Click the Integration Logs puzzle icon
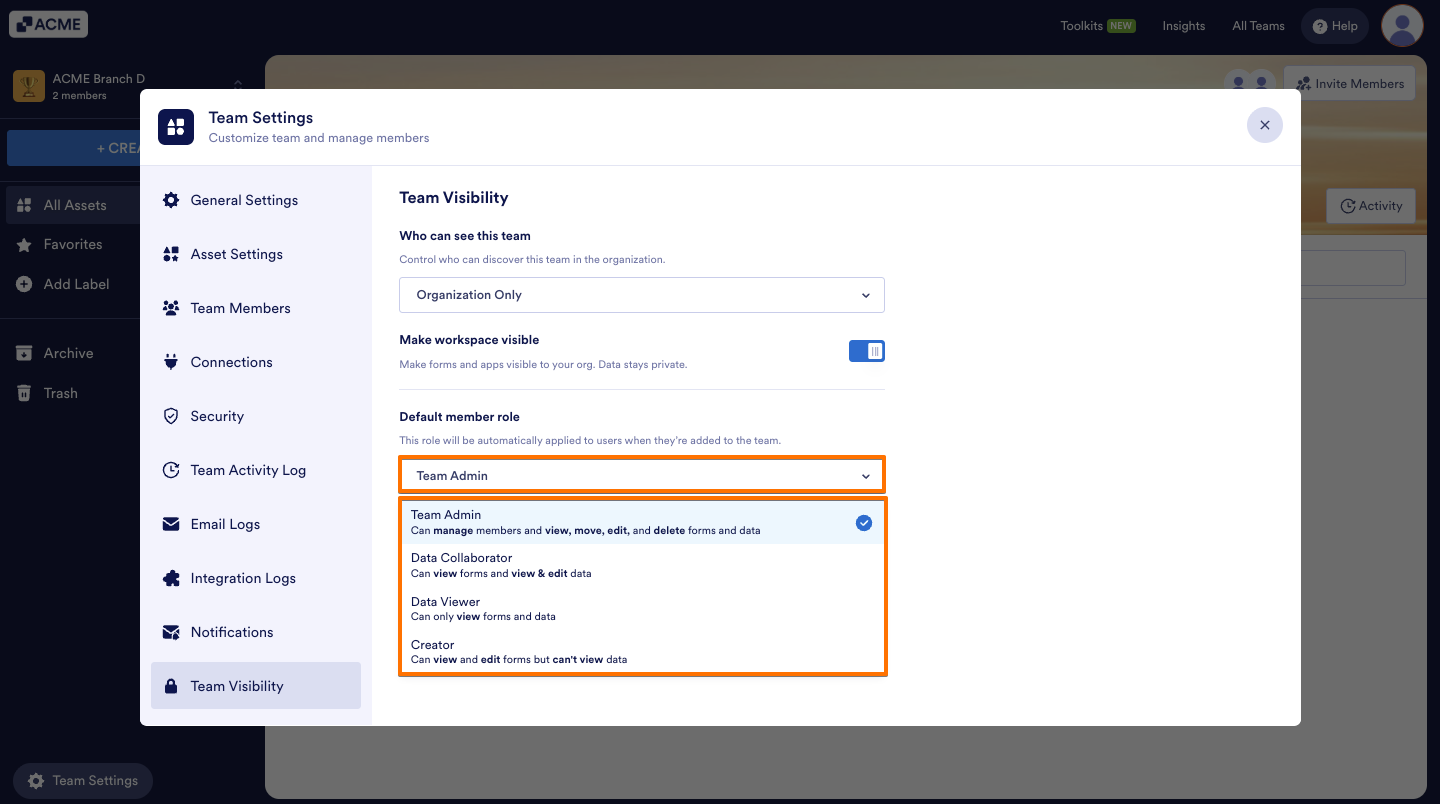The width and height of the screenshot is (1440, 804). point(171,578)
